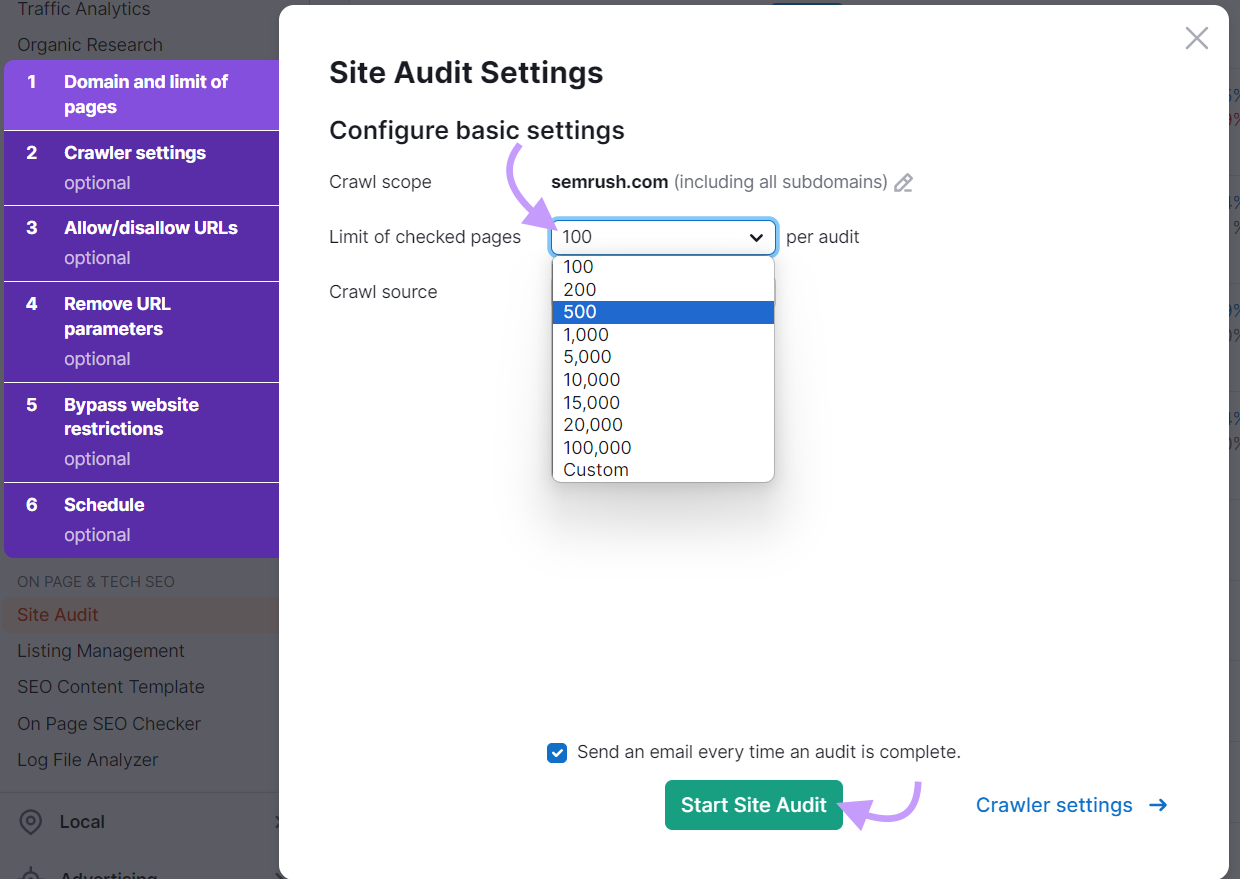Click the semrush.com crawl scope text

click(x=609, y=182)
